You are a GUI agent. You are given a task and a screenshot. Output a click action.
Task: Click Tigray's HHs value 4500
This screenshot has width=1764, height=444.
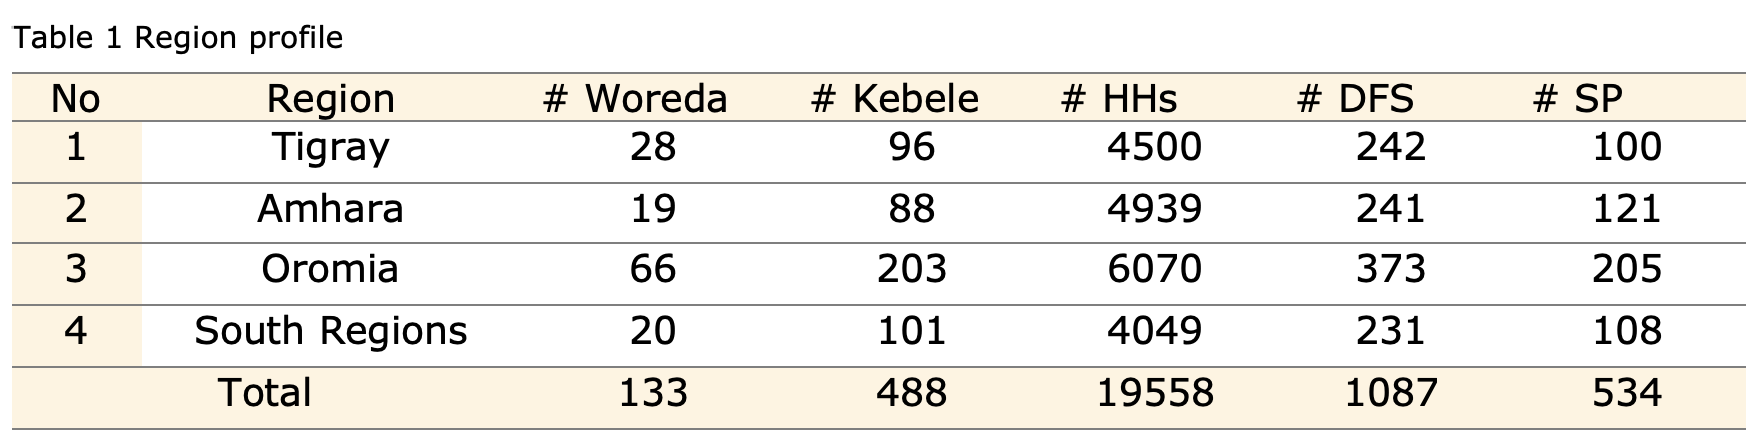1154,148
